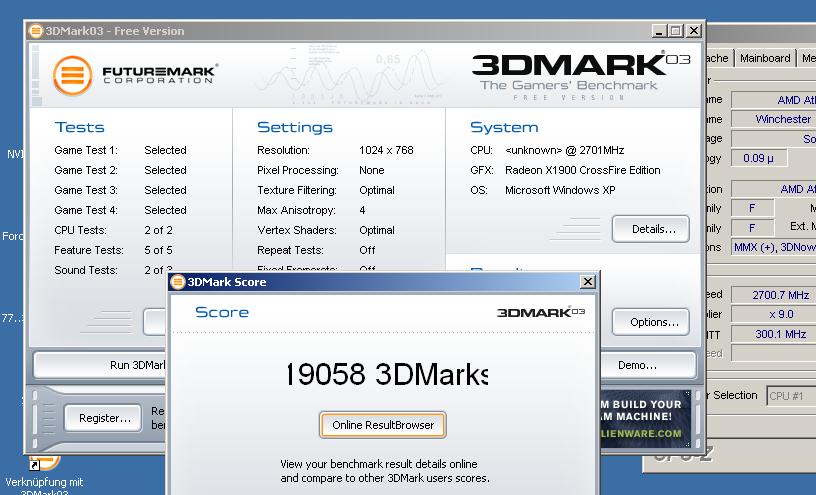Click the Score heading in the dialog

pos(222,312)
